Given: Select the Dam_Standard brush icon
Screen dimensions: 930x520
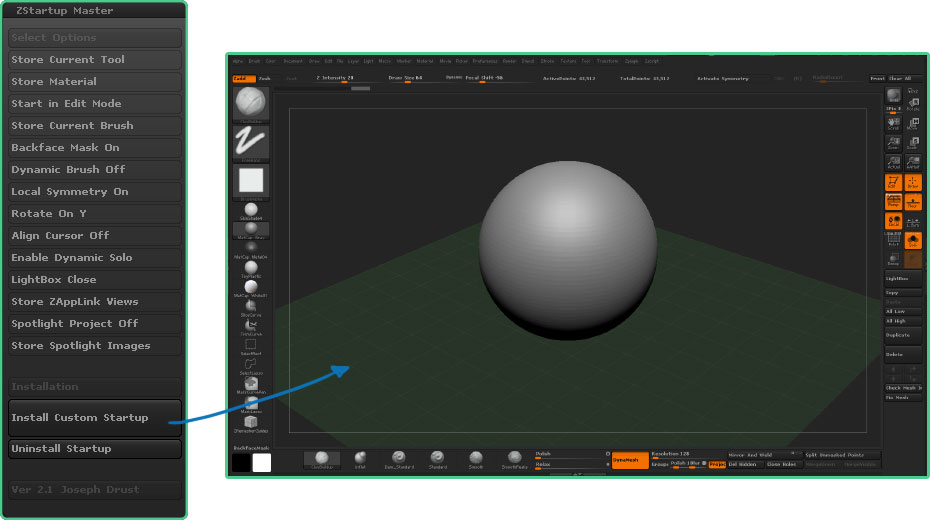Looking at the screenshot, I should tap(398, 459).
